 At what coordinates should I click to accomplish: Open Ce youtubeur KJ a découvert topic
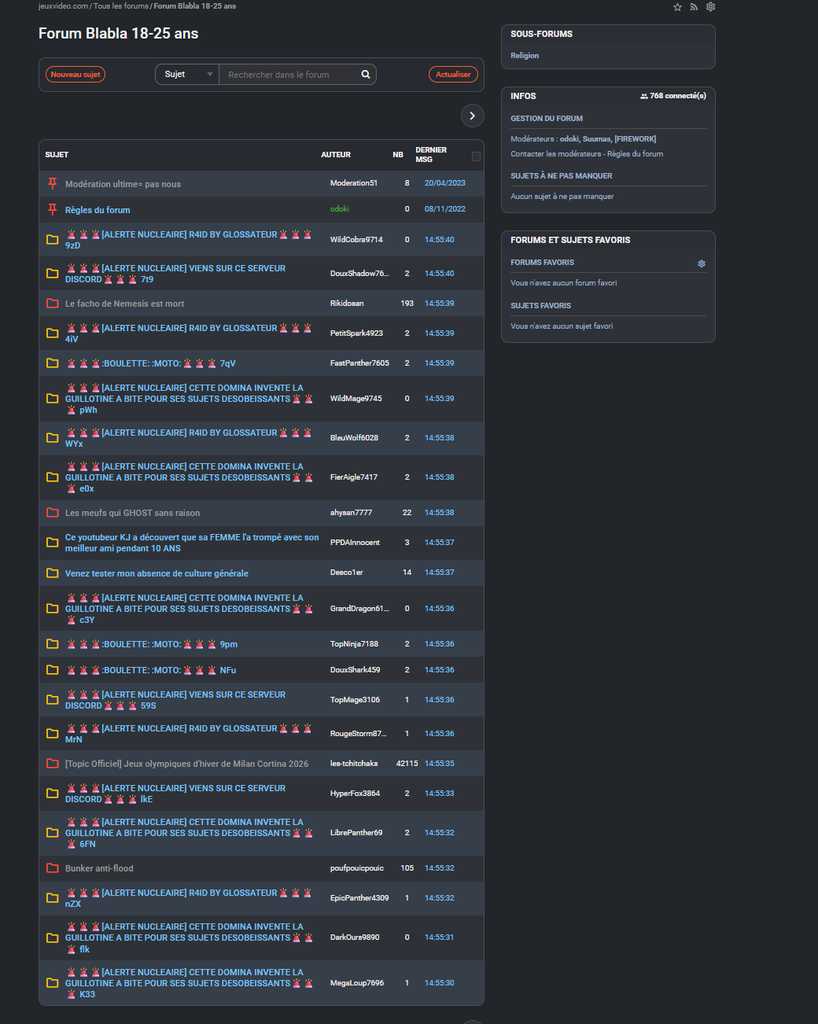pos(192,543)
